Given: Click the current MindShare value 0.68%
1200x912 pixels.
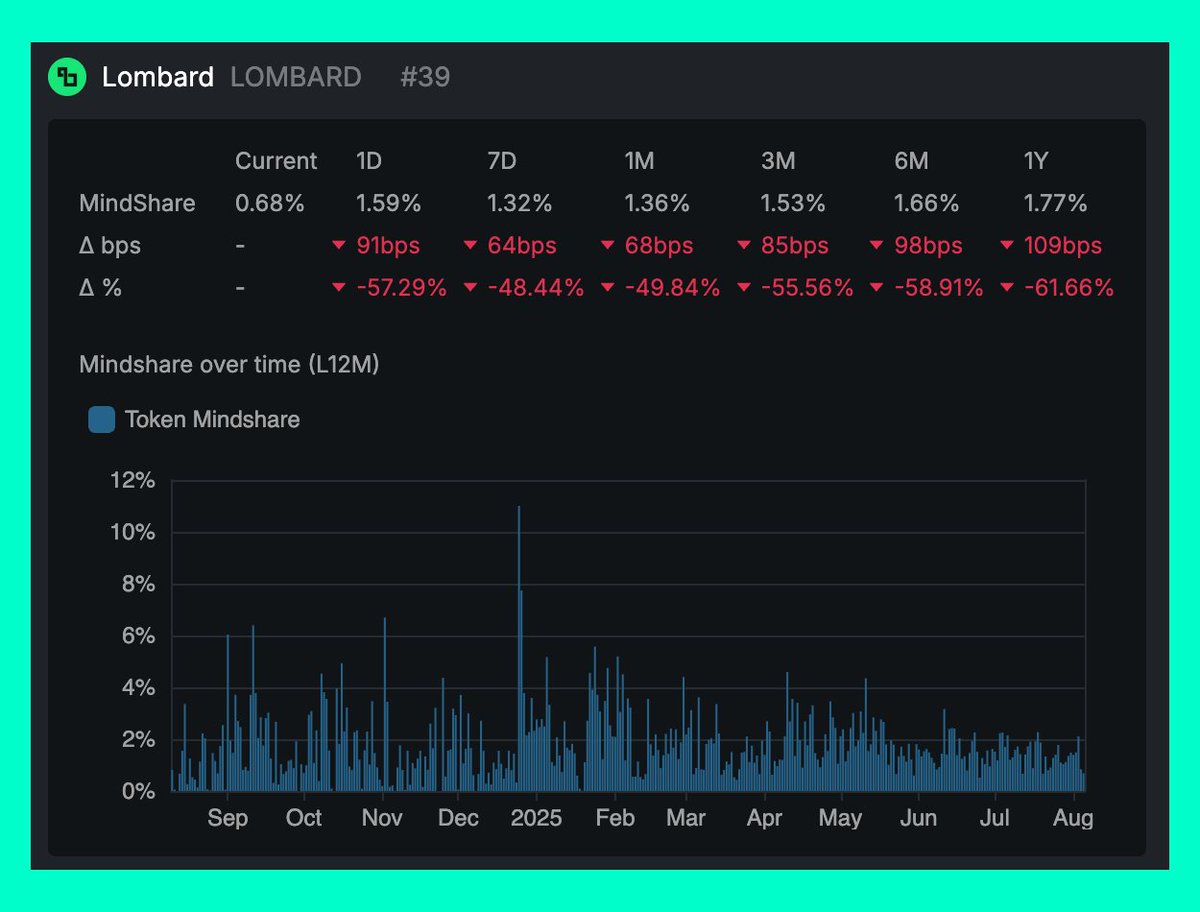Looking at the screenshot, I should point(270,204).
